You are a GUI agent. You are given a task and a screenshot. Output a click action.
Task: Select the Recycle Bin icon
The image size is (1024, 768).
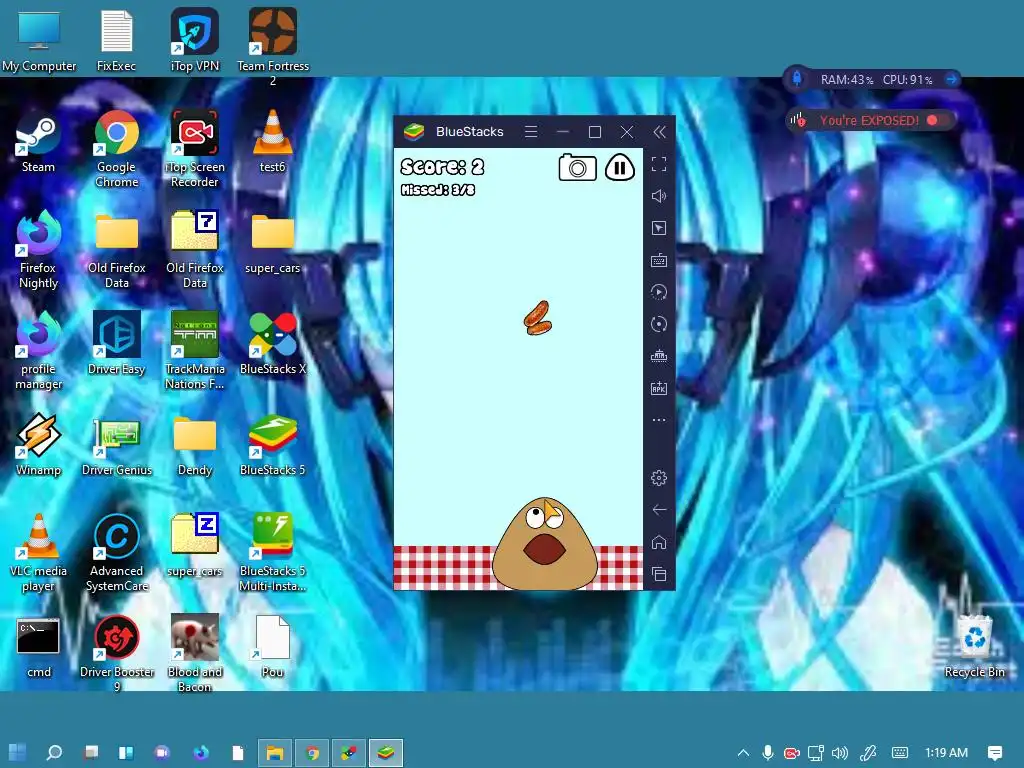[x=974, y=648]
